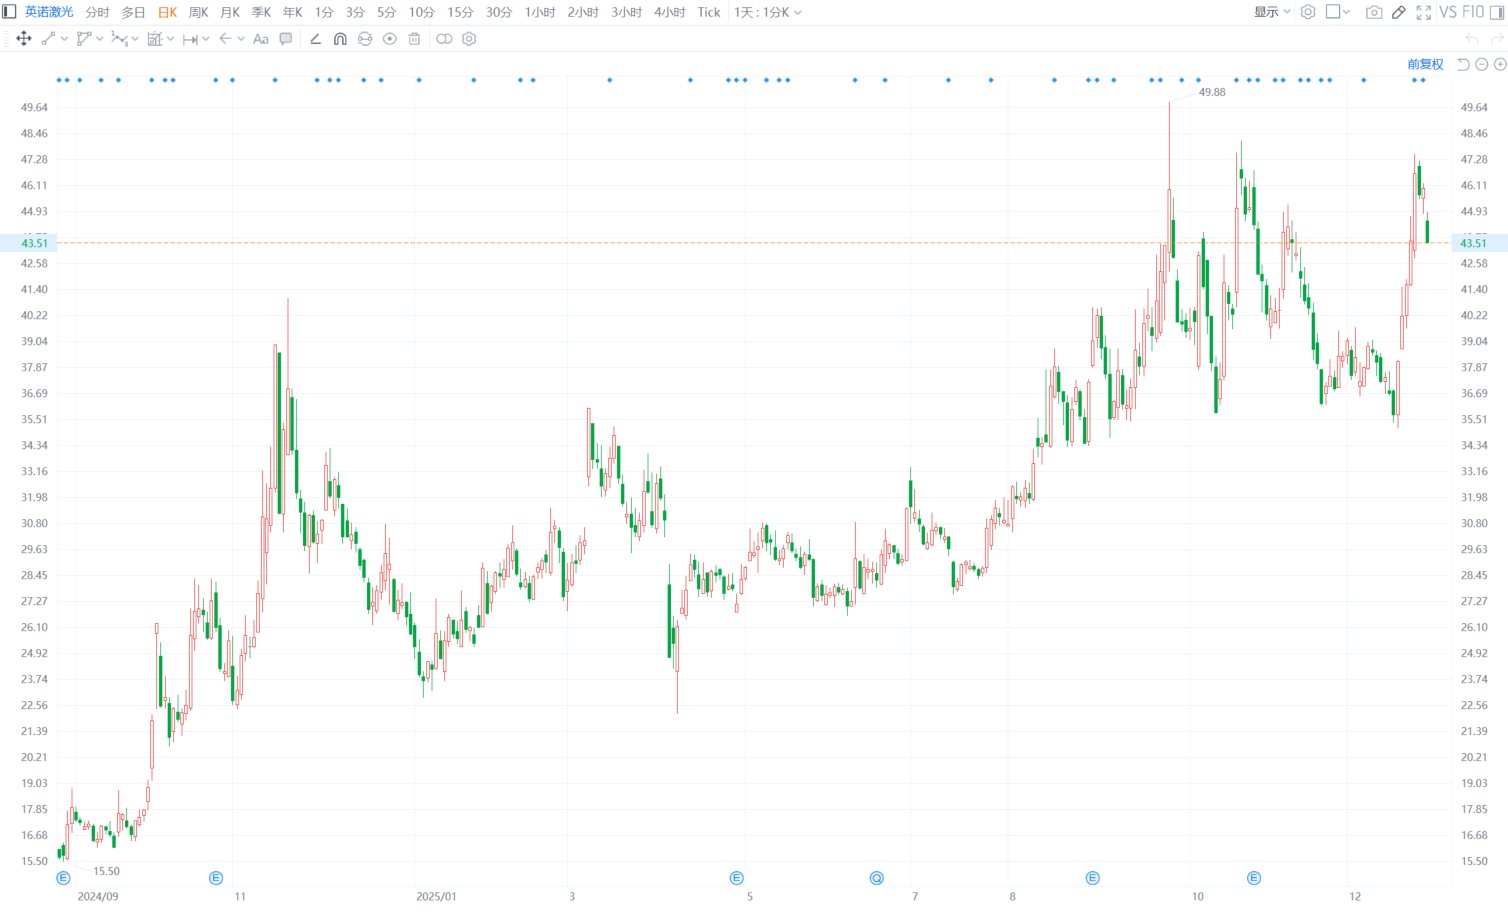Click the 前复权 adjustment link
Screen dimensions: 1508x912
pos(1425,64)
